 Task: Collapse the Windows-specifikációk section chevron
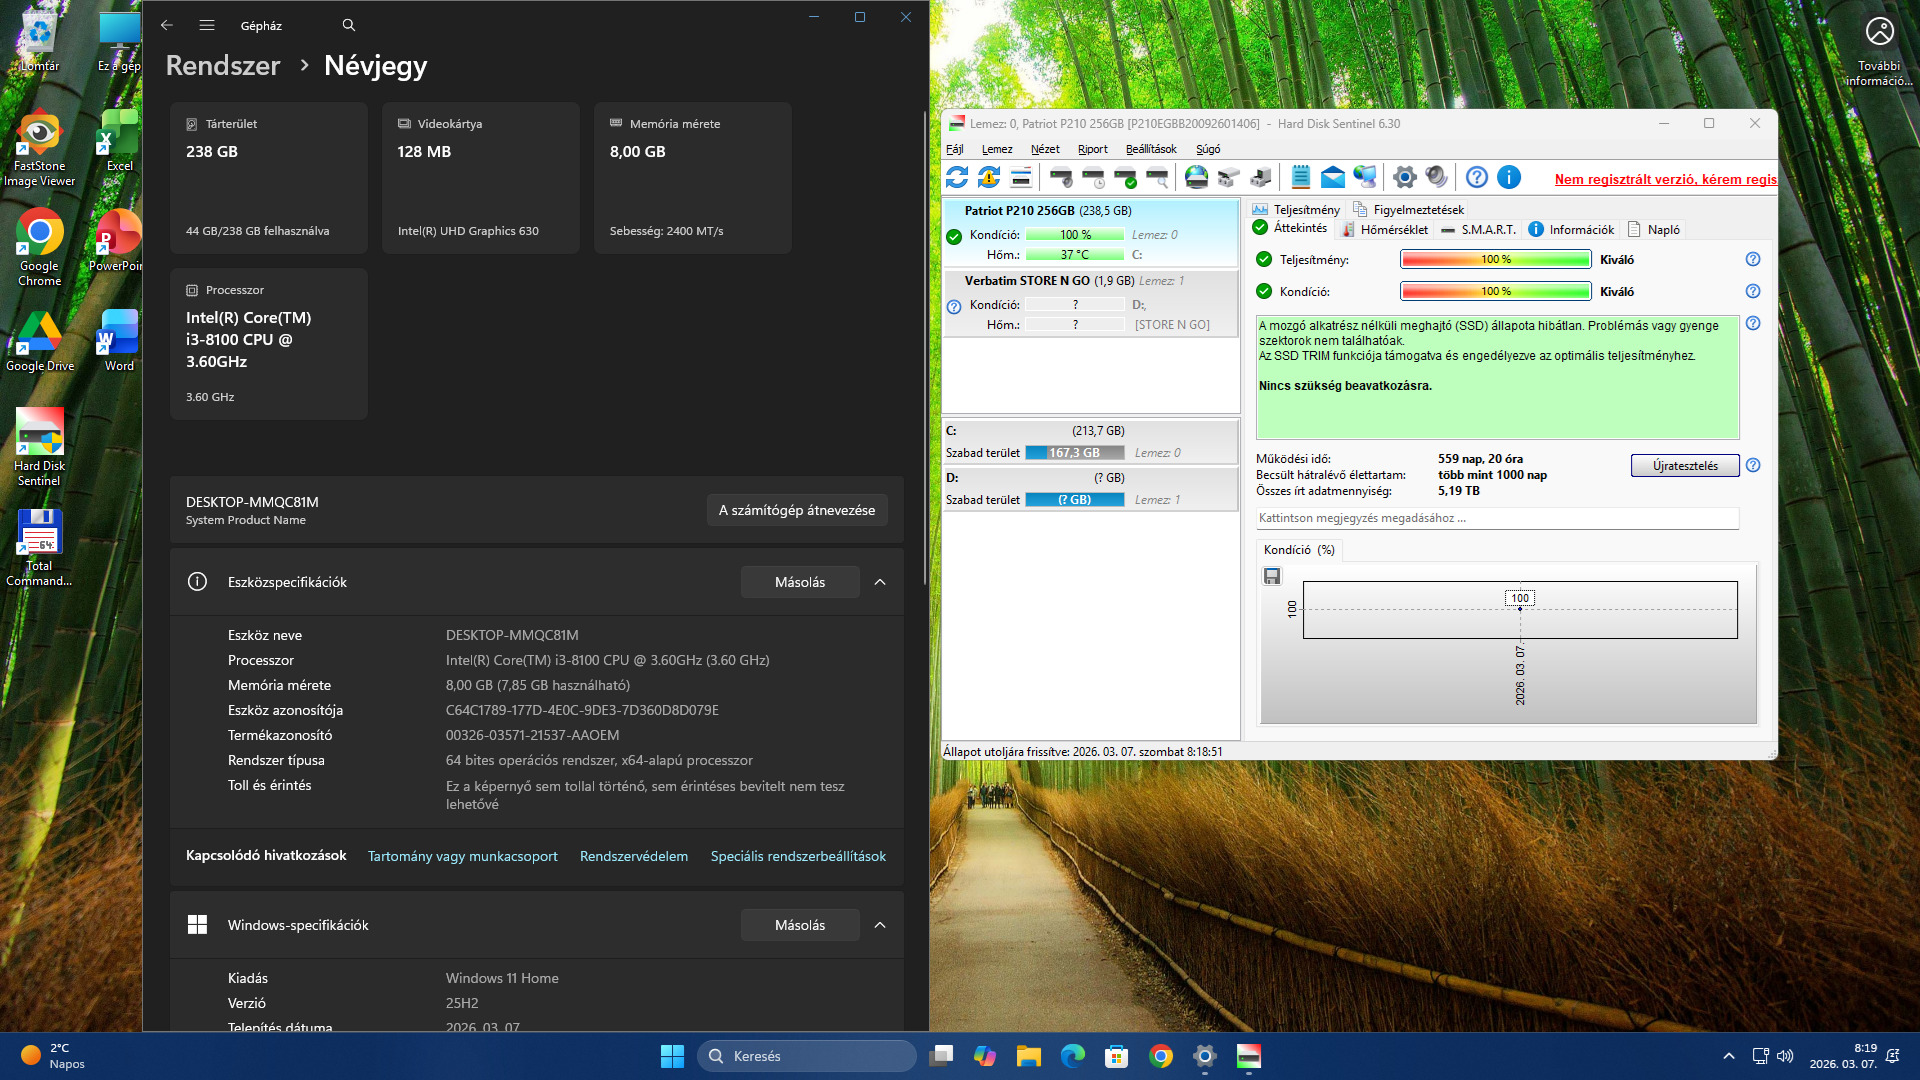[880, 925]
